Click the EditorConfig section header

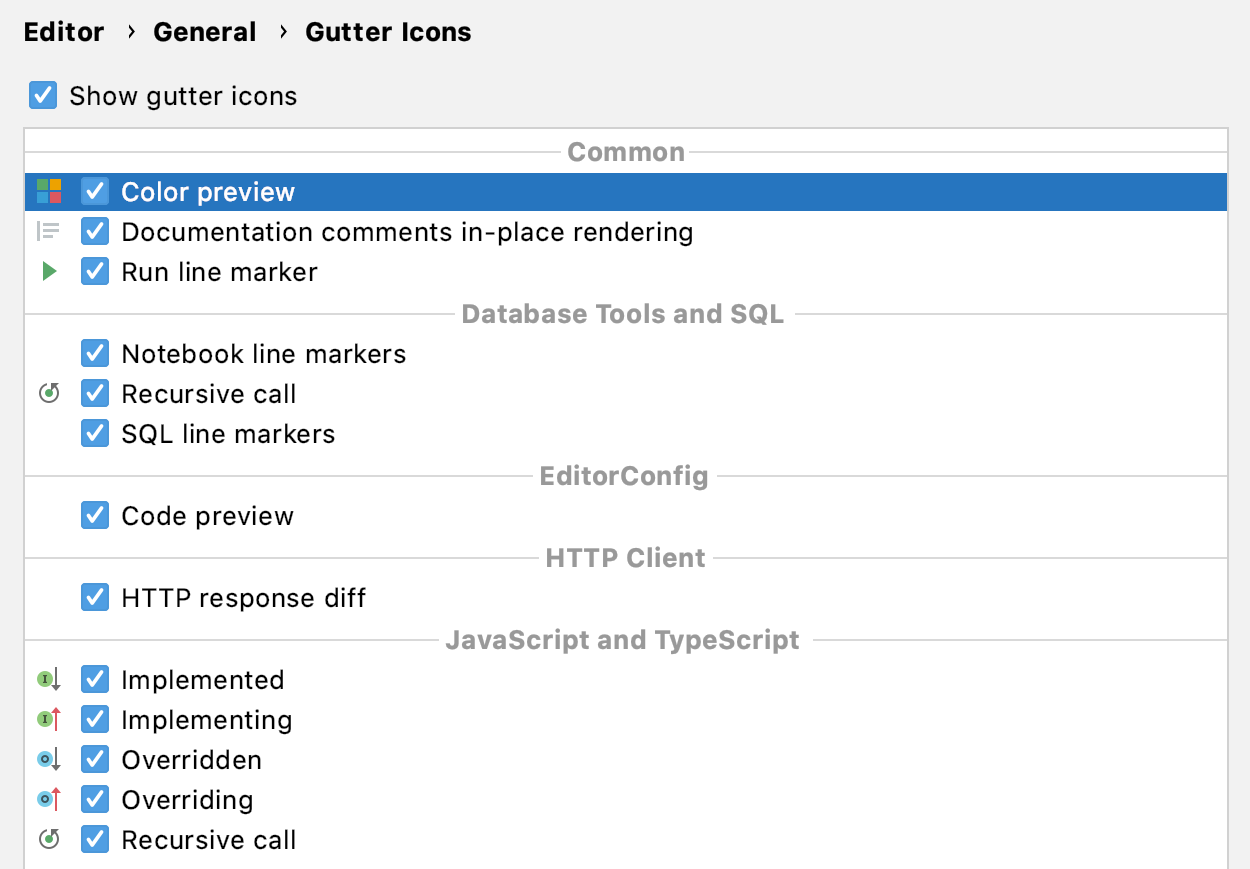click(x=624, y=476)
